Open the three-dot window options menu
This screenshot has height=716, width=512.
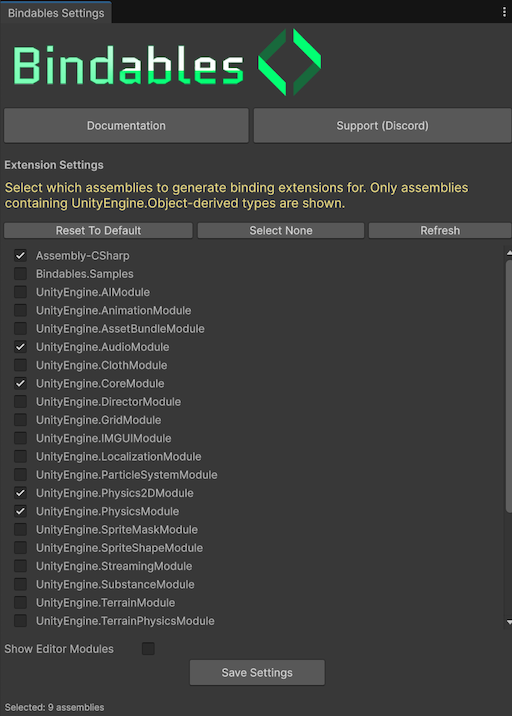tap(504, 12)
